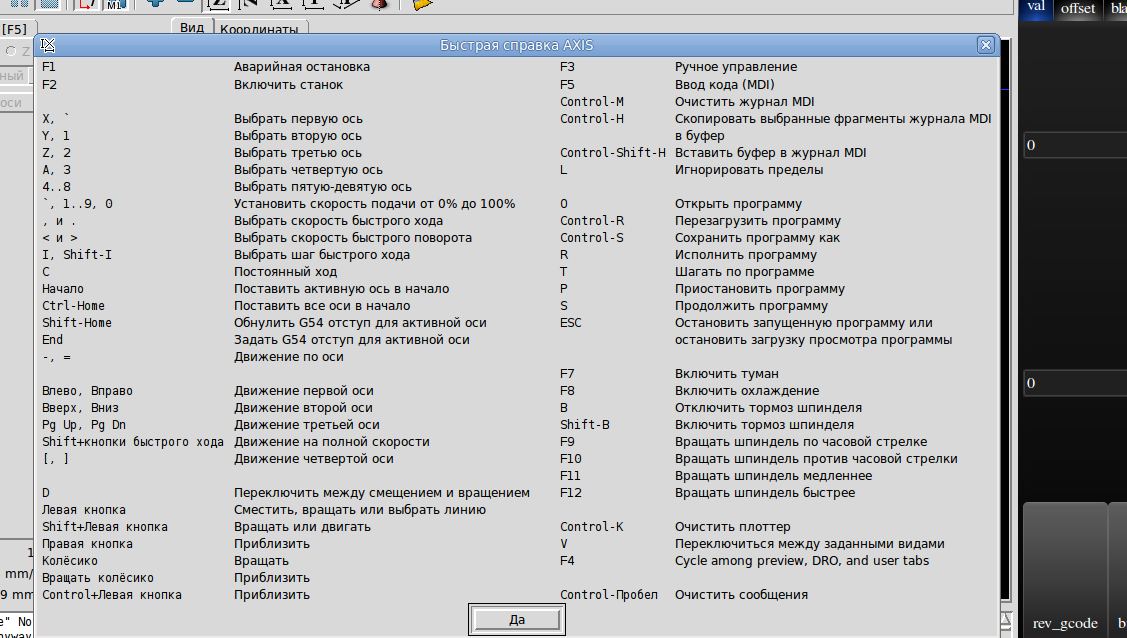Screen dimensions: 1127x638
Task: Click the X view toolbar icon
Action: tap(281, 4)
